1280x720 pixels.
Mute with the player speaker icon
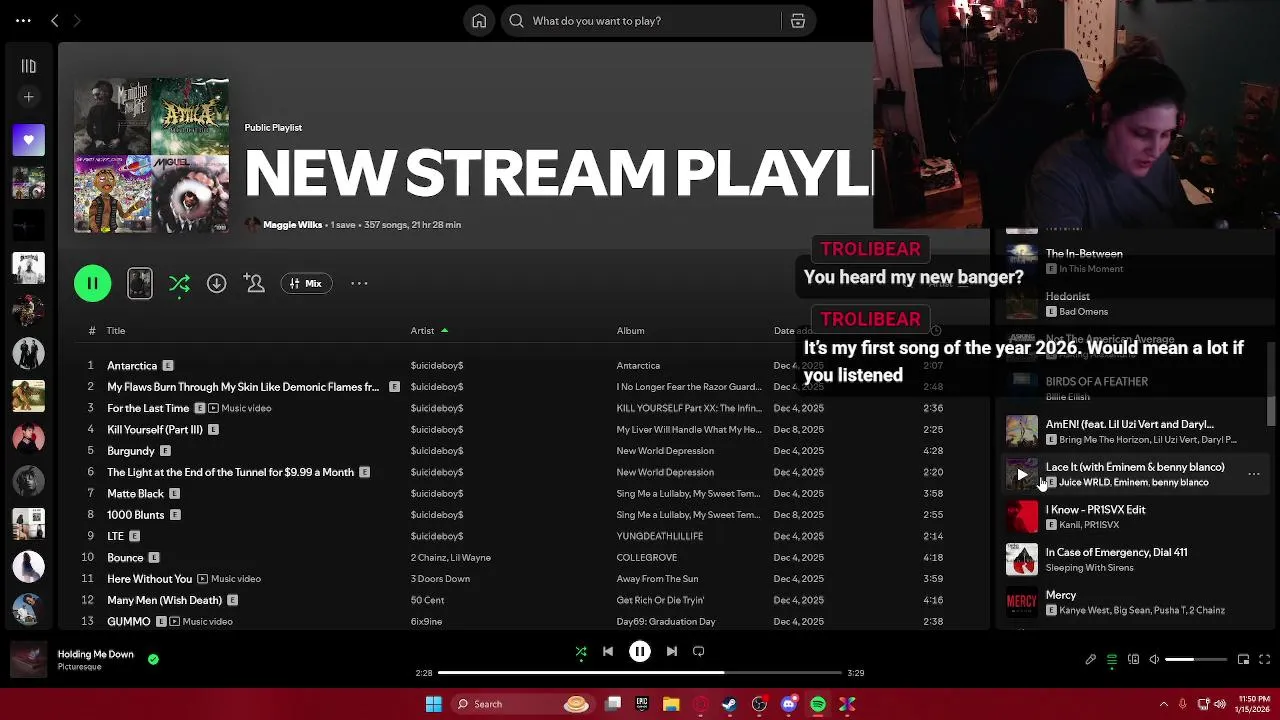tap(1154, 659)
